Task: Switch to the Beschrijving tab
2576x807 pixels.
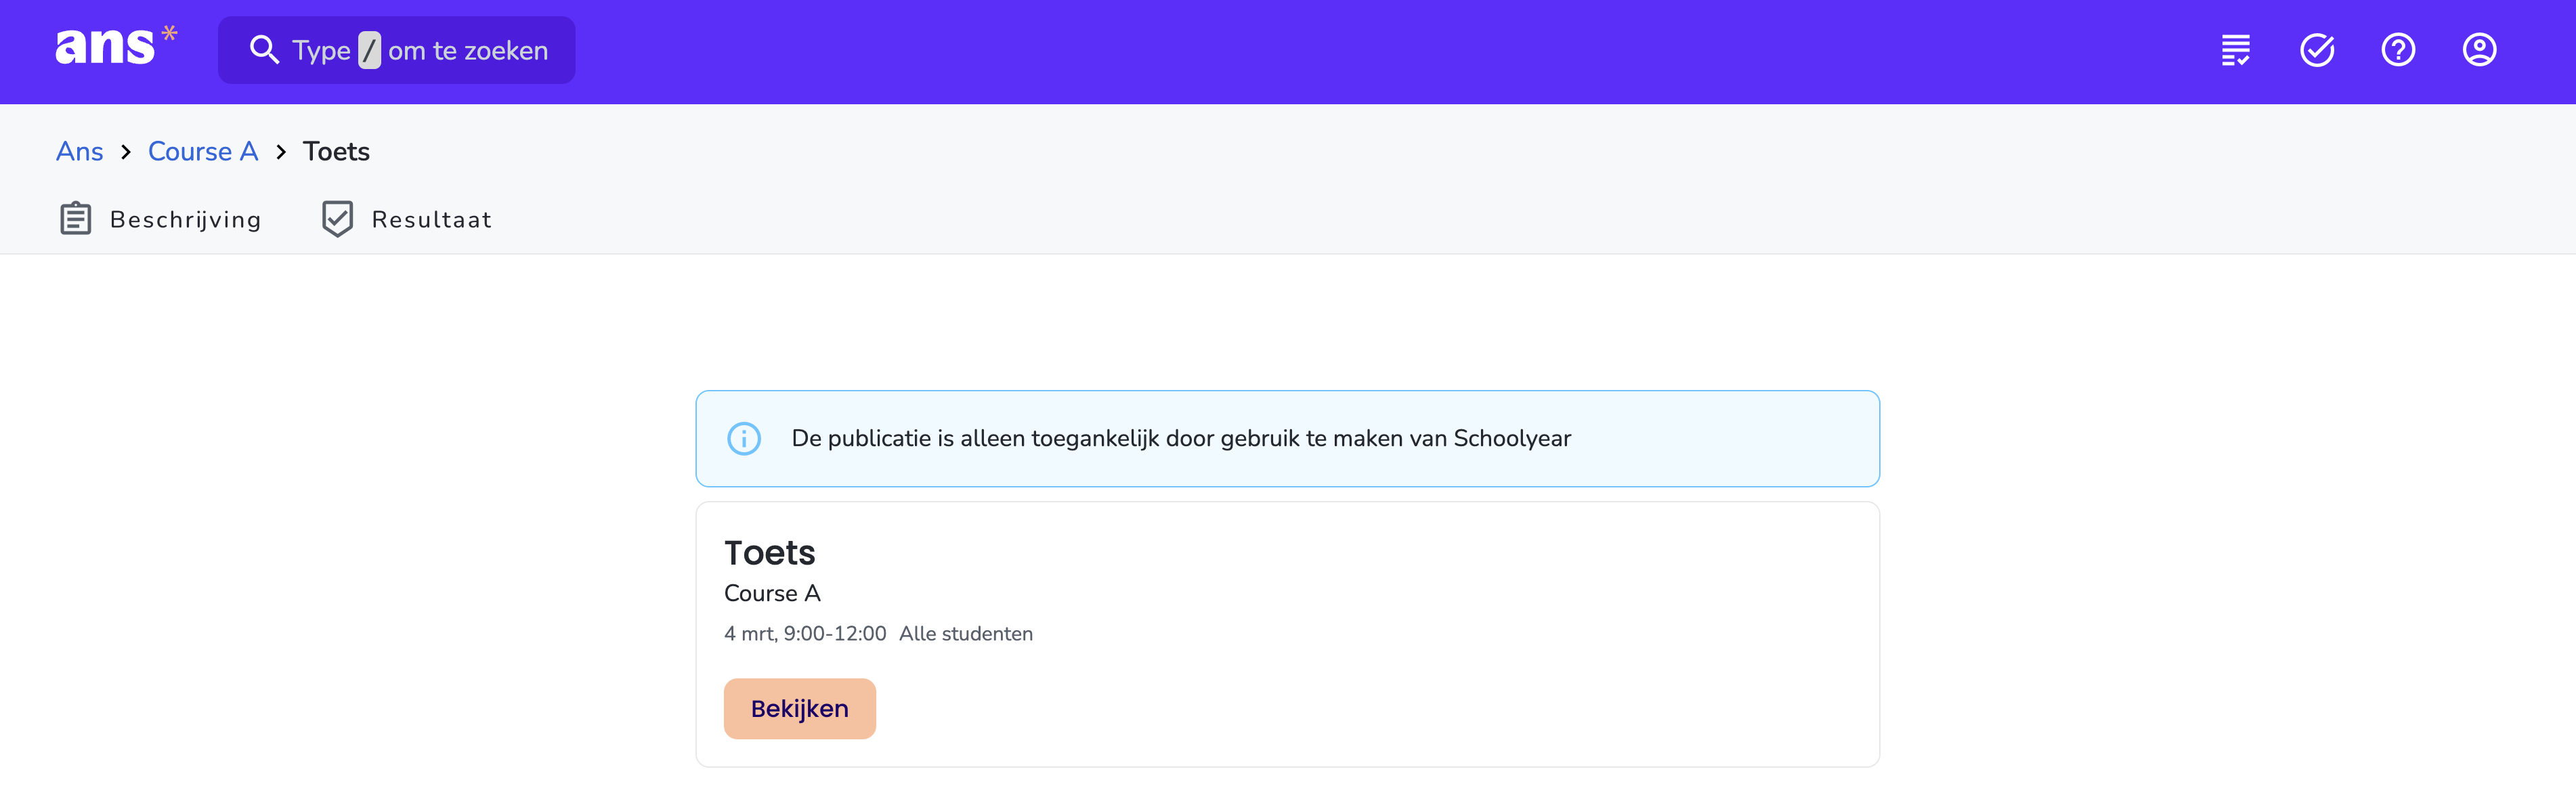Action: click(x=160, y=219)
